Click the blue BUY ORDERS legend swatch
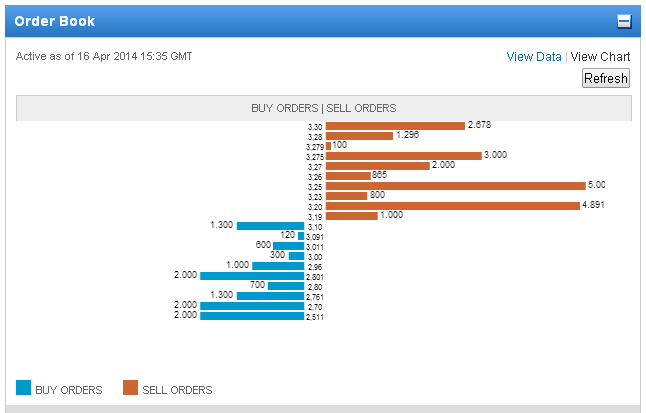Image resolution: width=646 pixels, height=413 pixels. [x=23, y=387]
